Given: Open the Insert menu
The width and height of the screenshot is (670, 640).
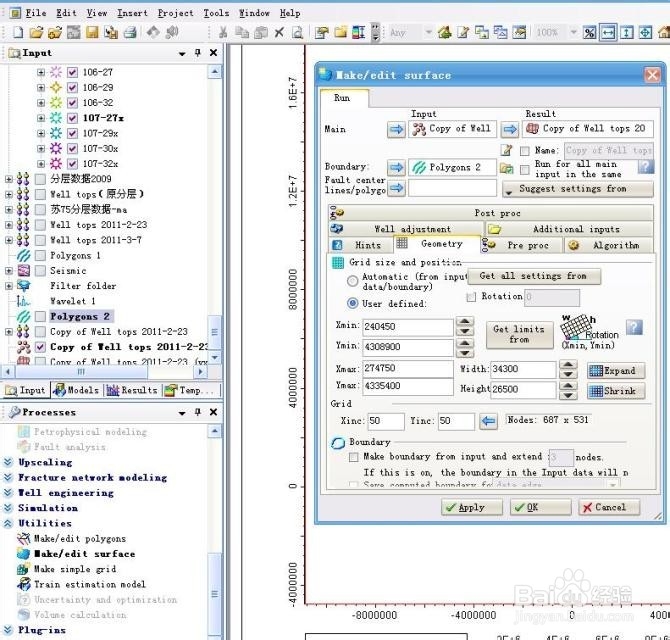Looking at the screenshot, I should tap(132, 13).
